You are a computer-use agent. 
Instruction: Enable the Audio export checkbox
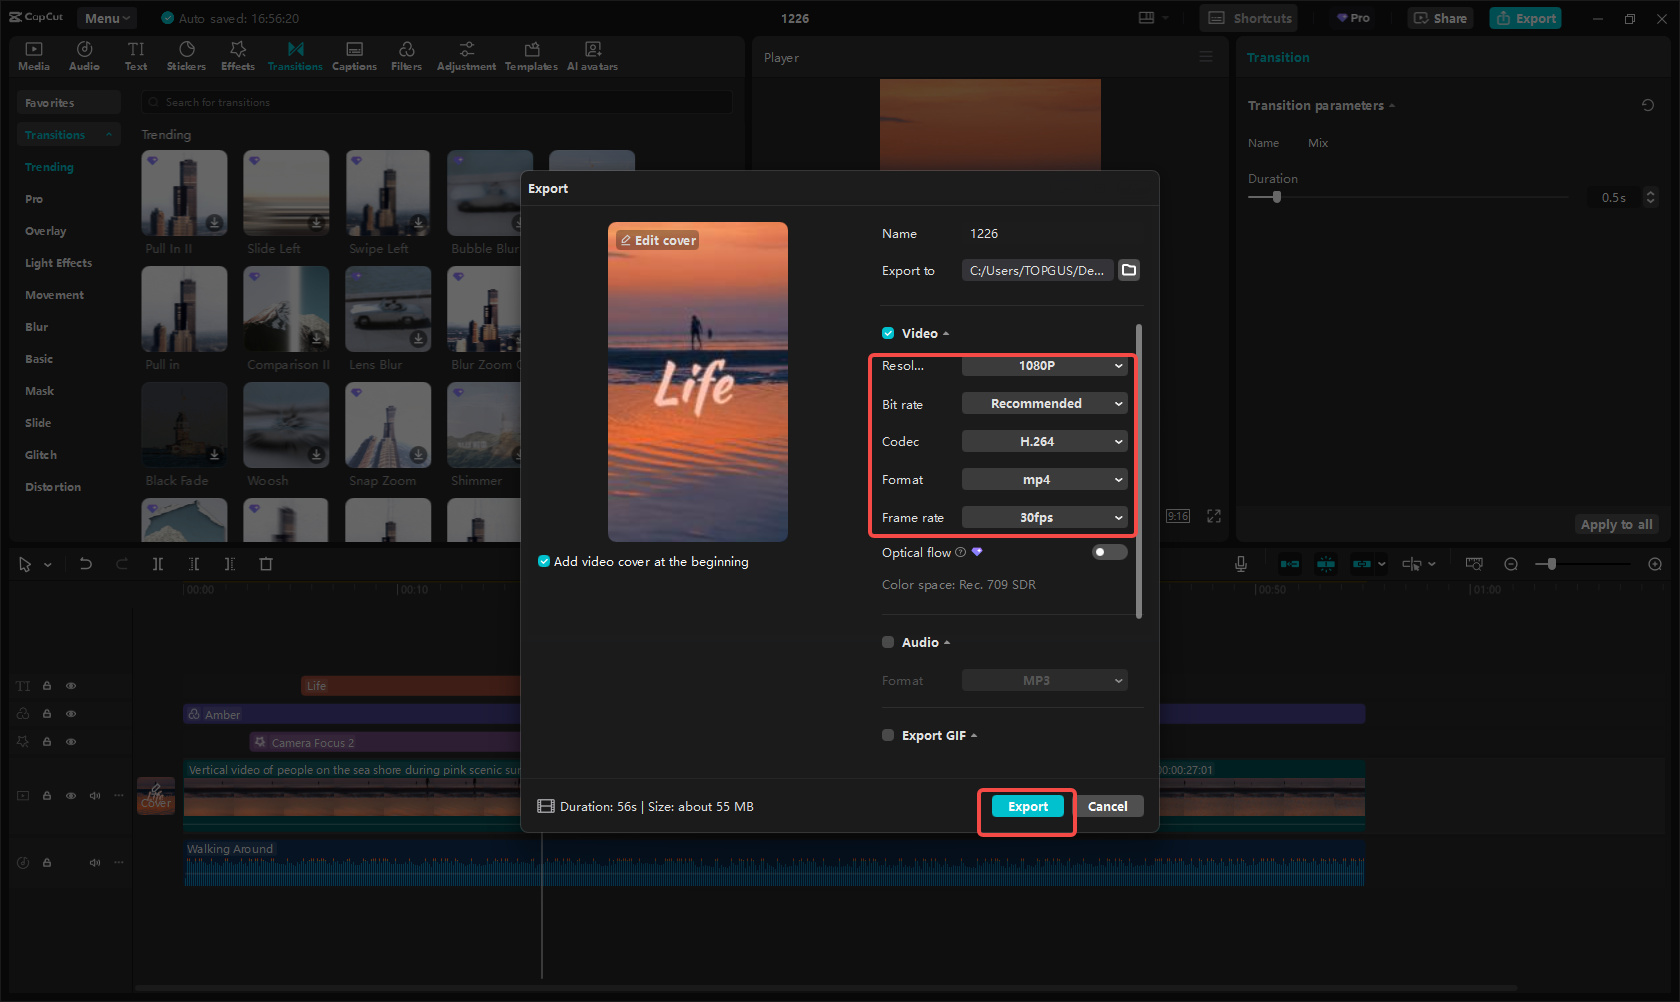pos(888,642)
